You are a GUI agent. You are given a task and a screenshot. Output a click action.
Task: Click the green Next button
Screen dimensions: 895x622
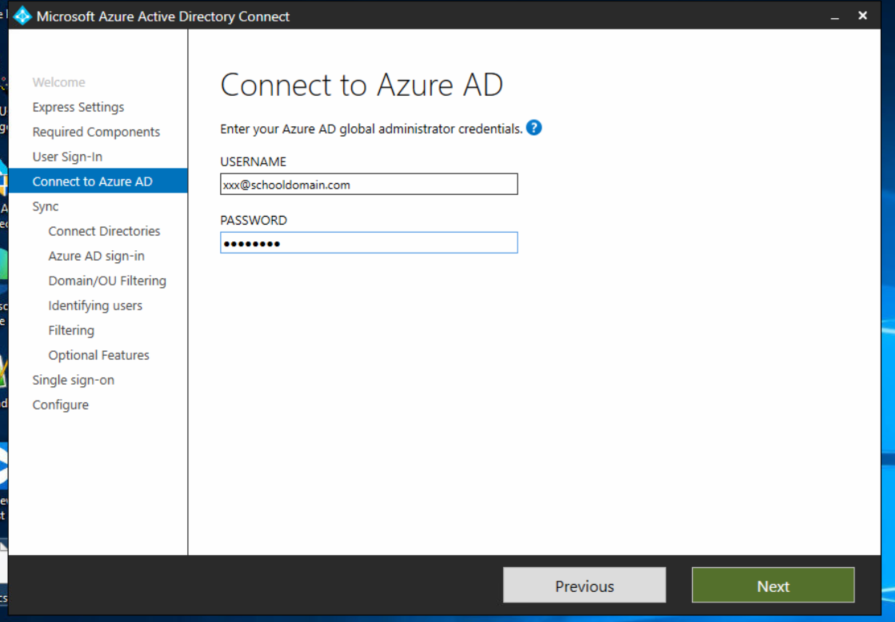point(773,585)
